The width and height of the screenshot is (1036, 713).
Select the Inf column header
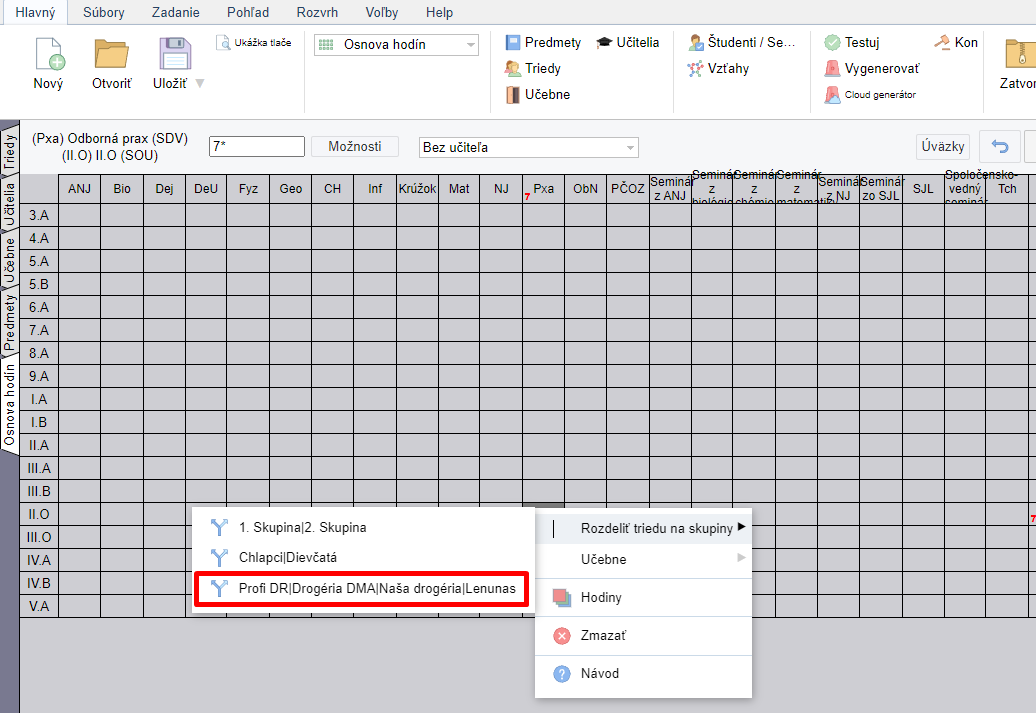pyautogui.click(x=375, y=189)
